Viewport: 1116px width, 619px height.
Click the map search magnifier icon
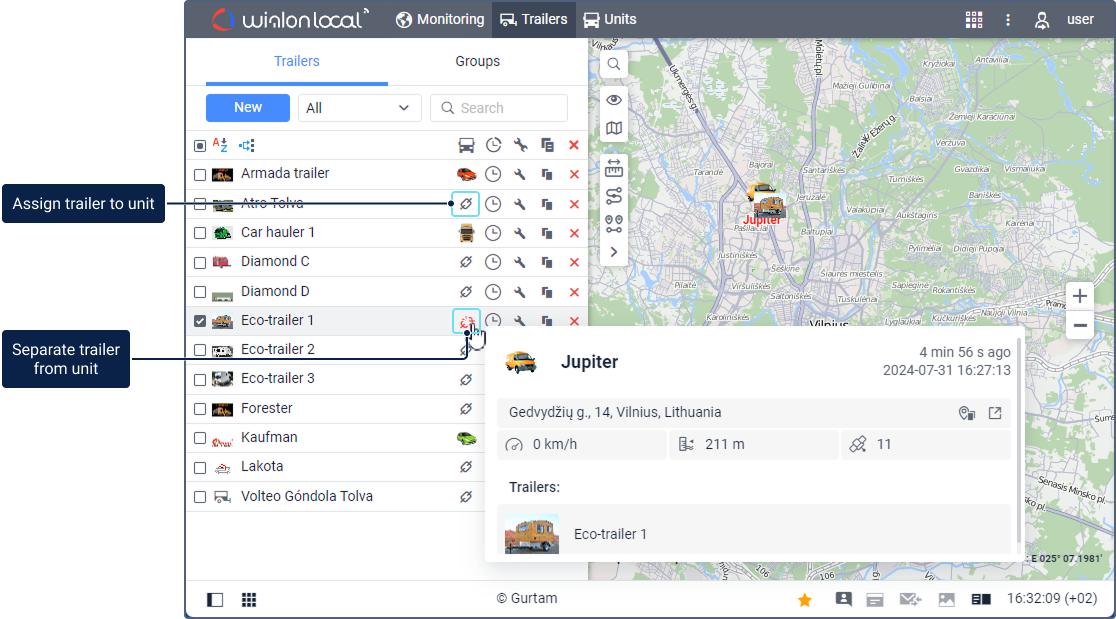click(614, 64)
